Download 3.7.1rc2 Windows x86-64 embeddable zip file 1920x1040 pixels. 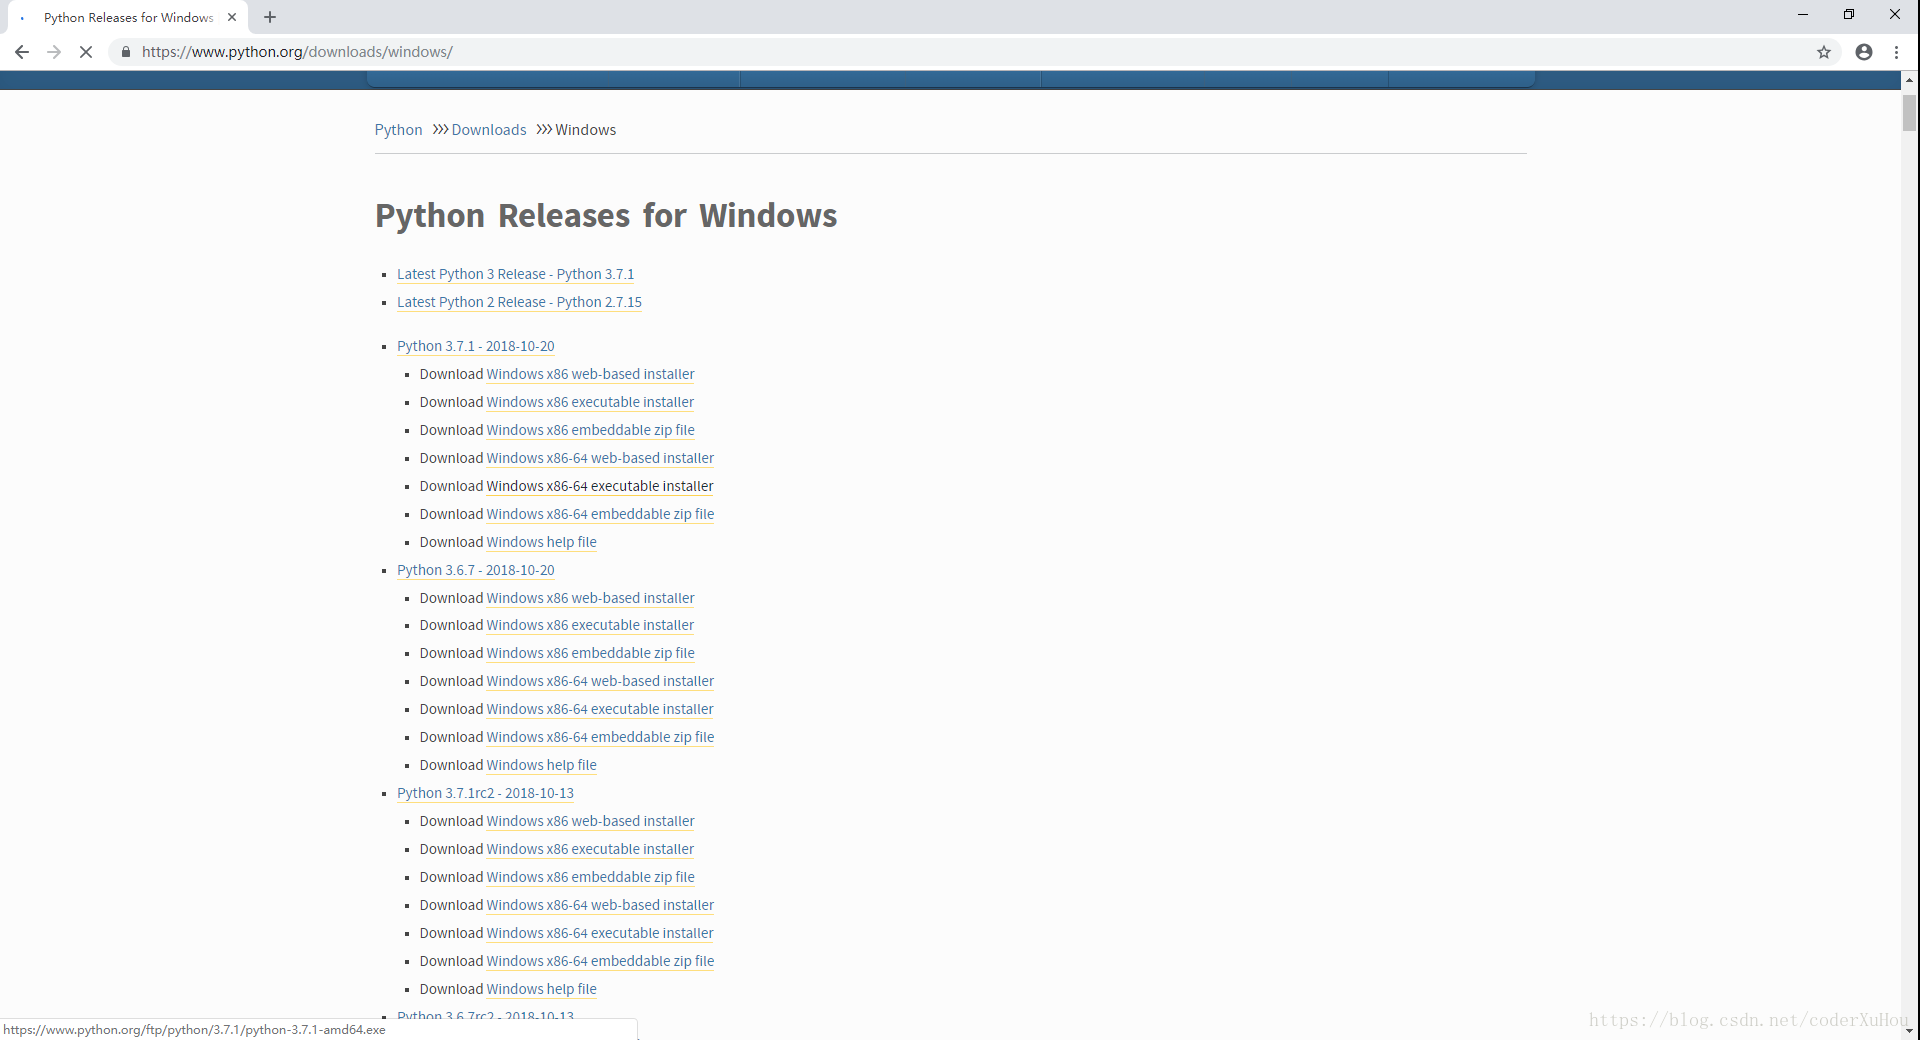(600, 961)
